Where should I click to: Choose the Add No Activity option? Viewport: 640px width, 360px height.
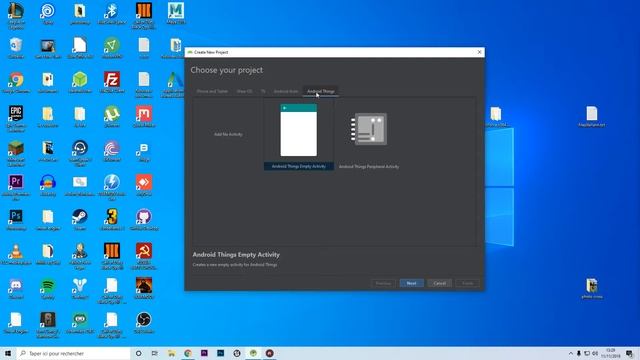[228, 134]
